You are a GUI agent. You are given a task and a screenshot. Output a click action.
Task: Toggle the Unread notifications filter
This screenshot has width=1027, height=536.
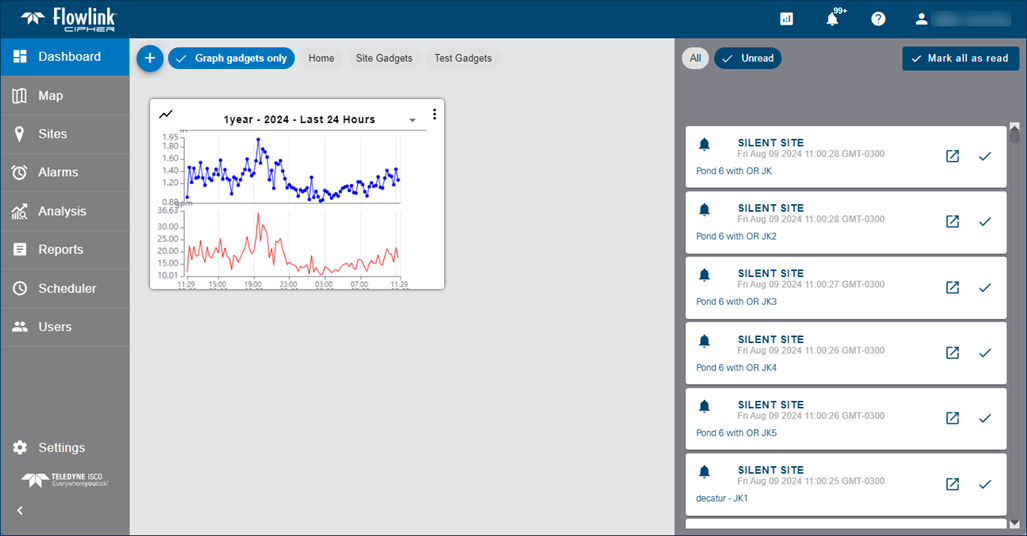(747, 58)
